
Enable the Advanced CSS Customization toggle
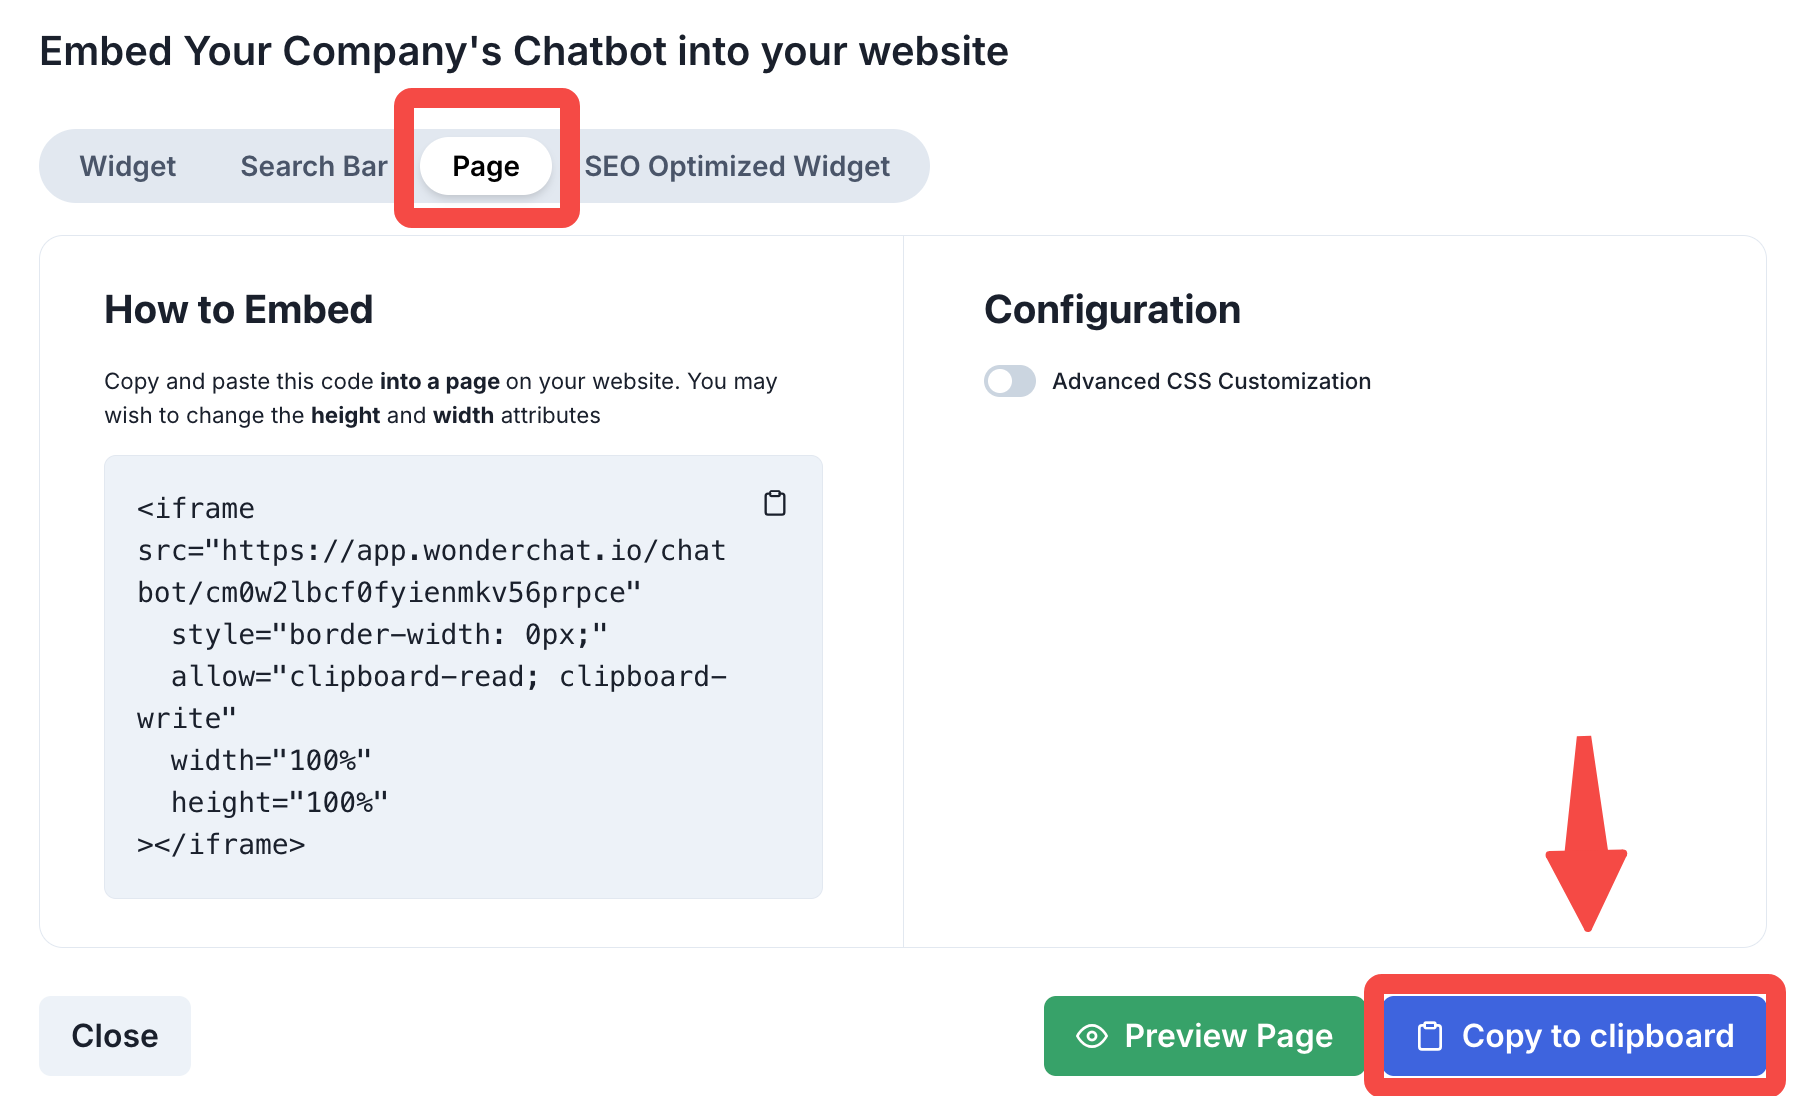click(x=1010, y=381)
